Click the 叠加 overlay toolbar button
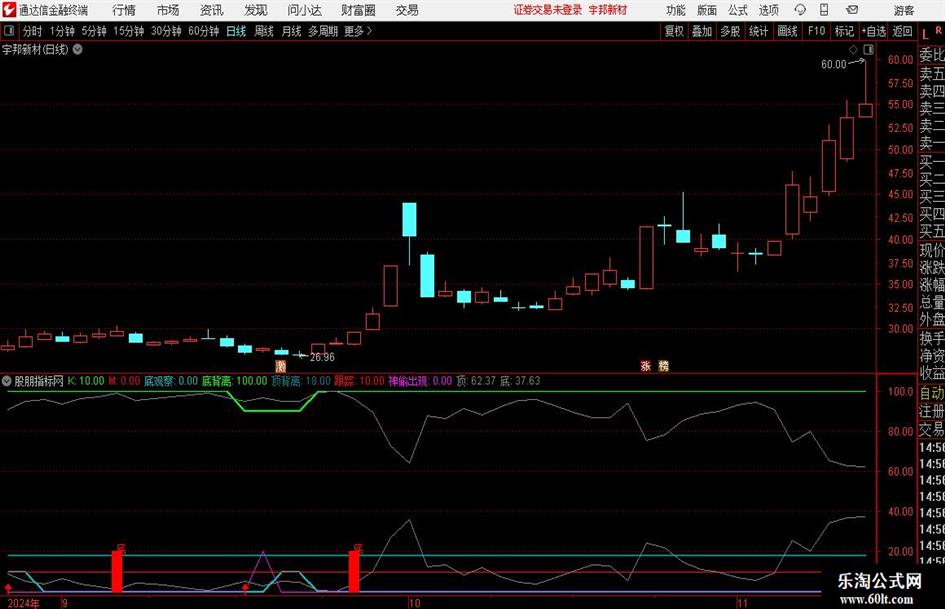 pos(702,31)
